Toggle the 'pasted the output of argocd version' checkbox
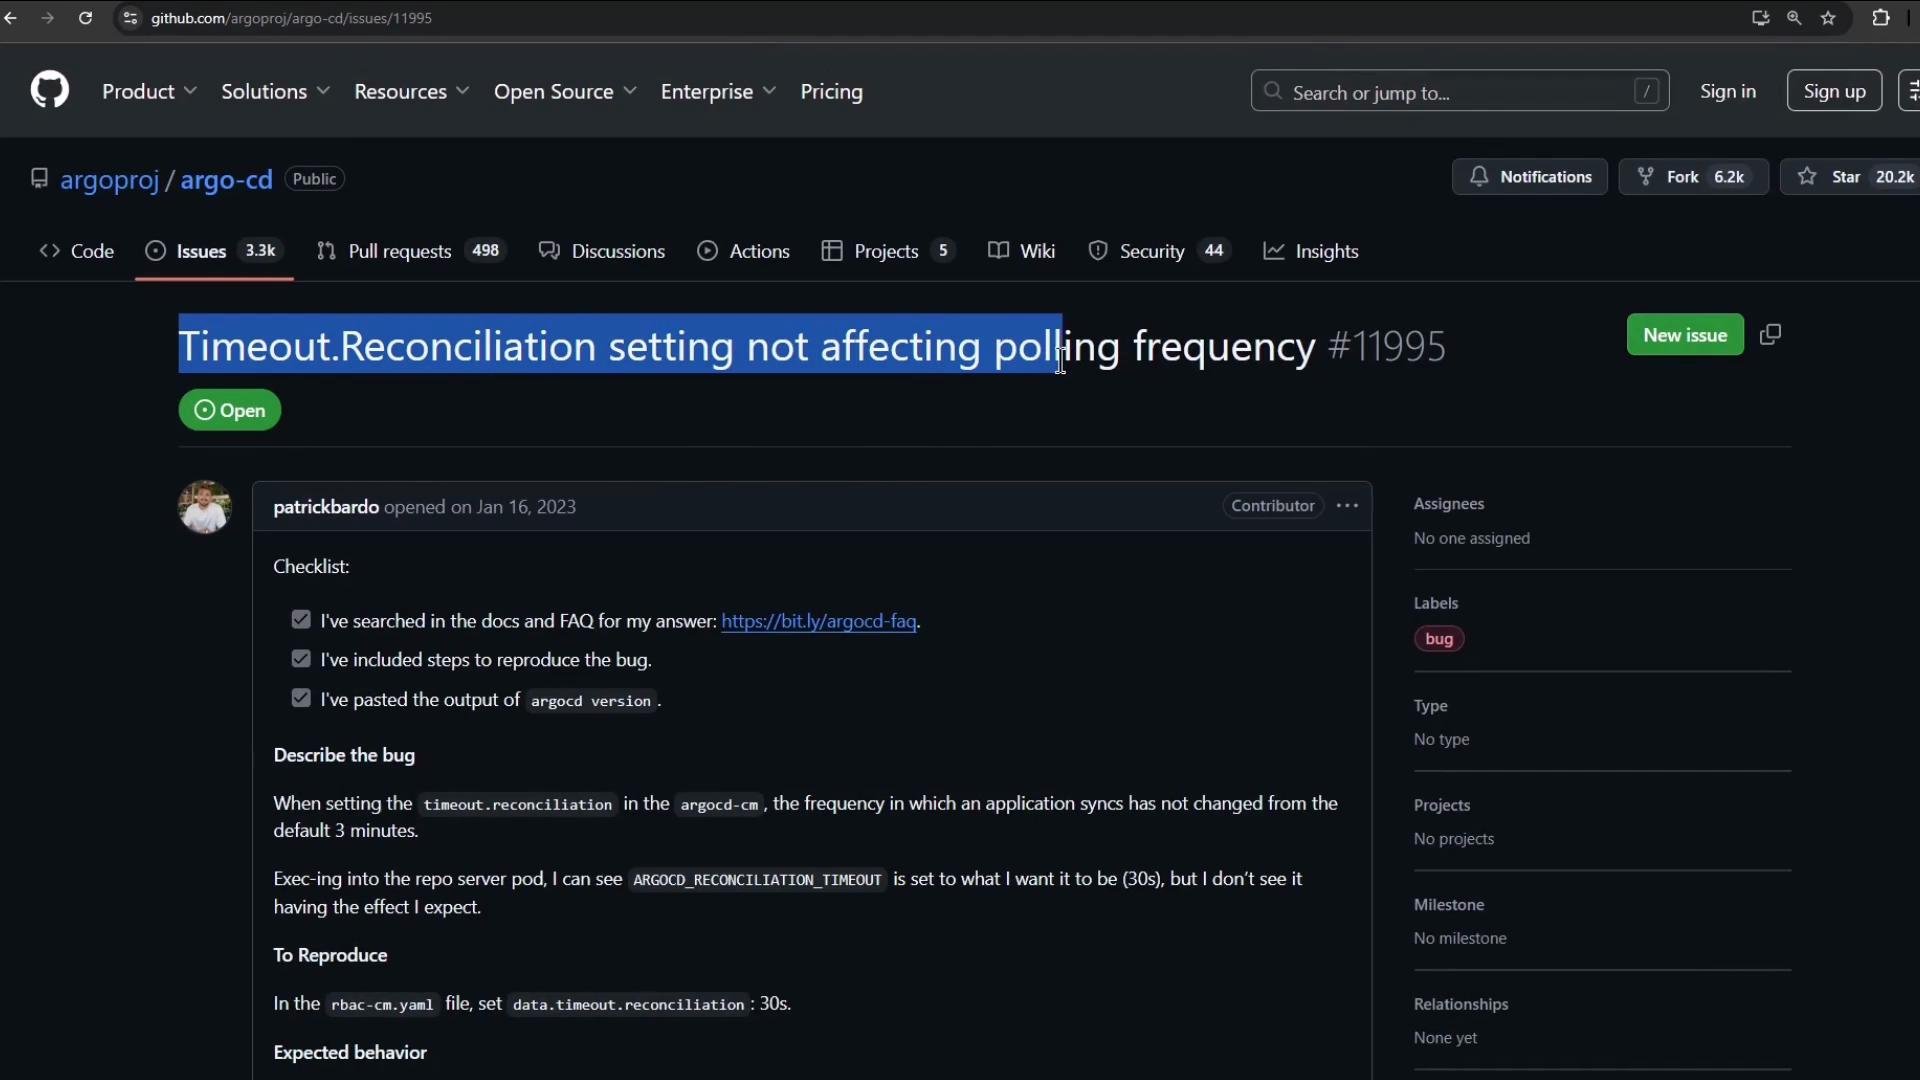Screen dimensions: 1920x1080 [x=301, y=698]
